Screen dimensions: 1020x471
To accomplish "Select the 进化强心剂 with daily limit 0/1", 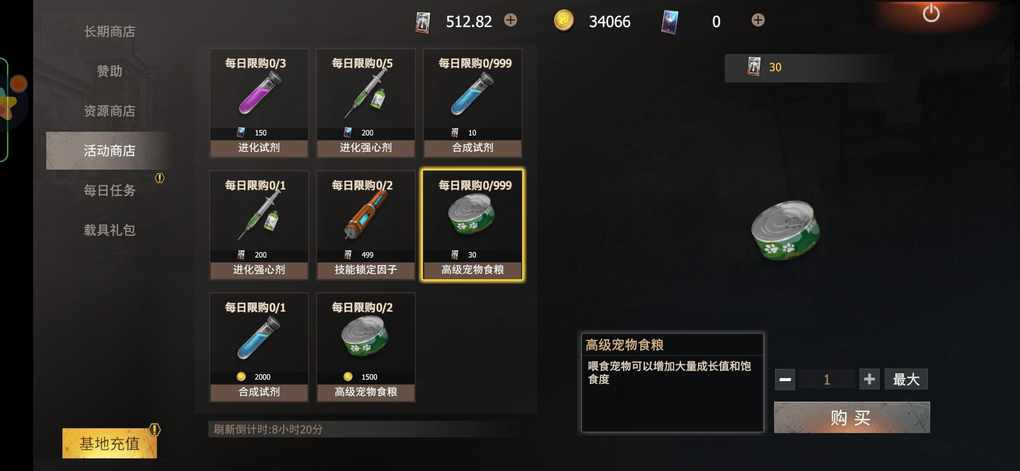I will tap(259, 225).
